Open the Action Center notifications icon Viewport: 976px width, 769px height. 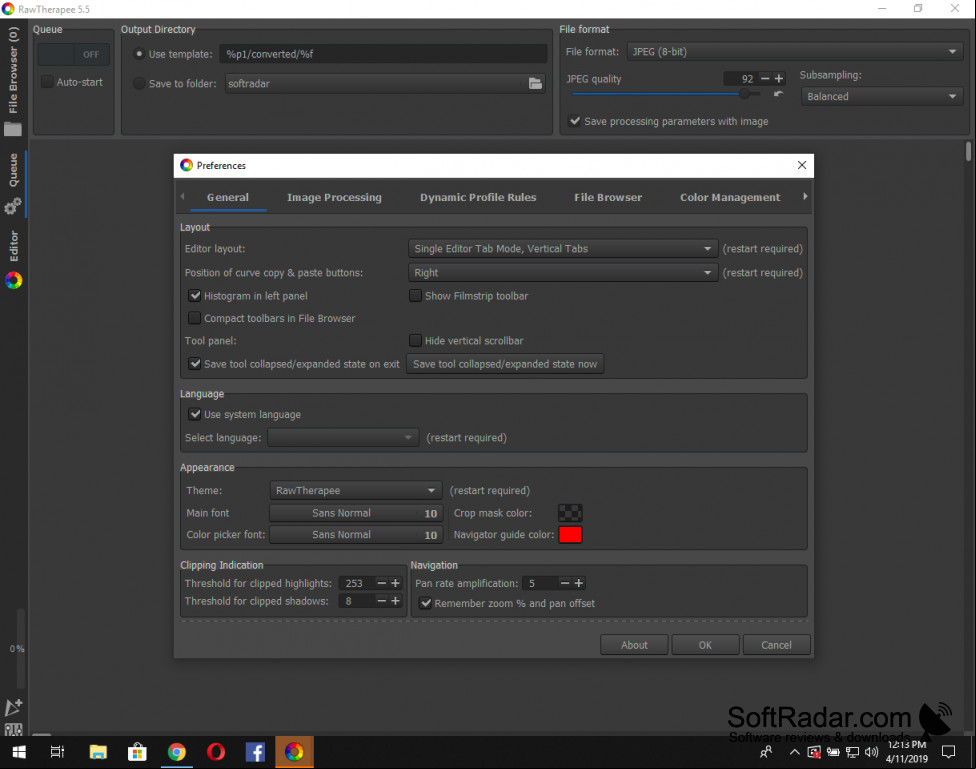(x=948, y=752)
